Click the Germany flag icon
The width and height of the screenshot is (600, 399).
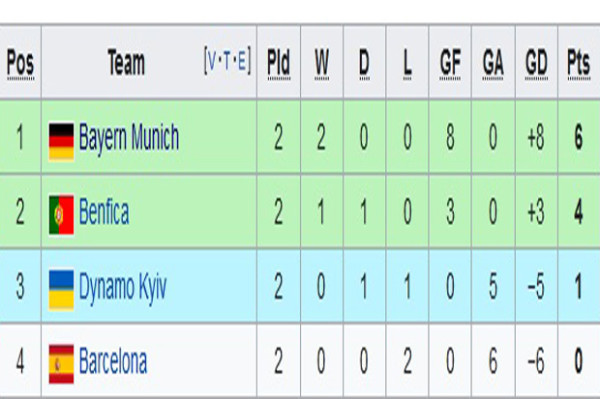[x=61, y=142]
